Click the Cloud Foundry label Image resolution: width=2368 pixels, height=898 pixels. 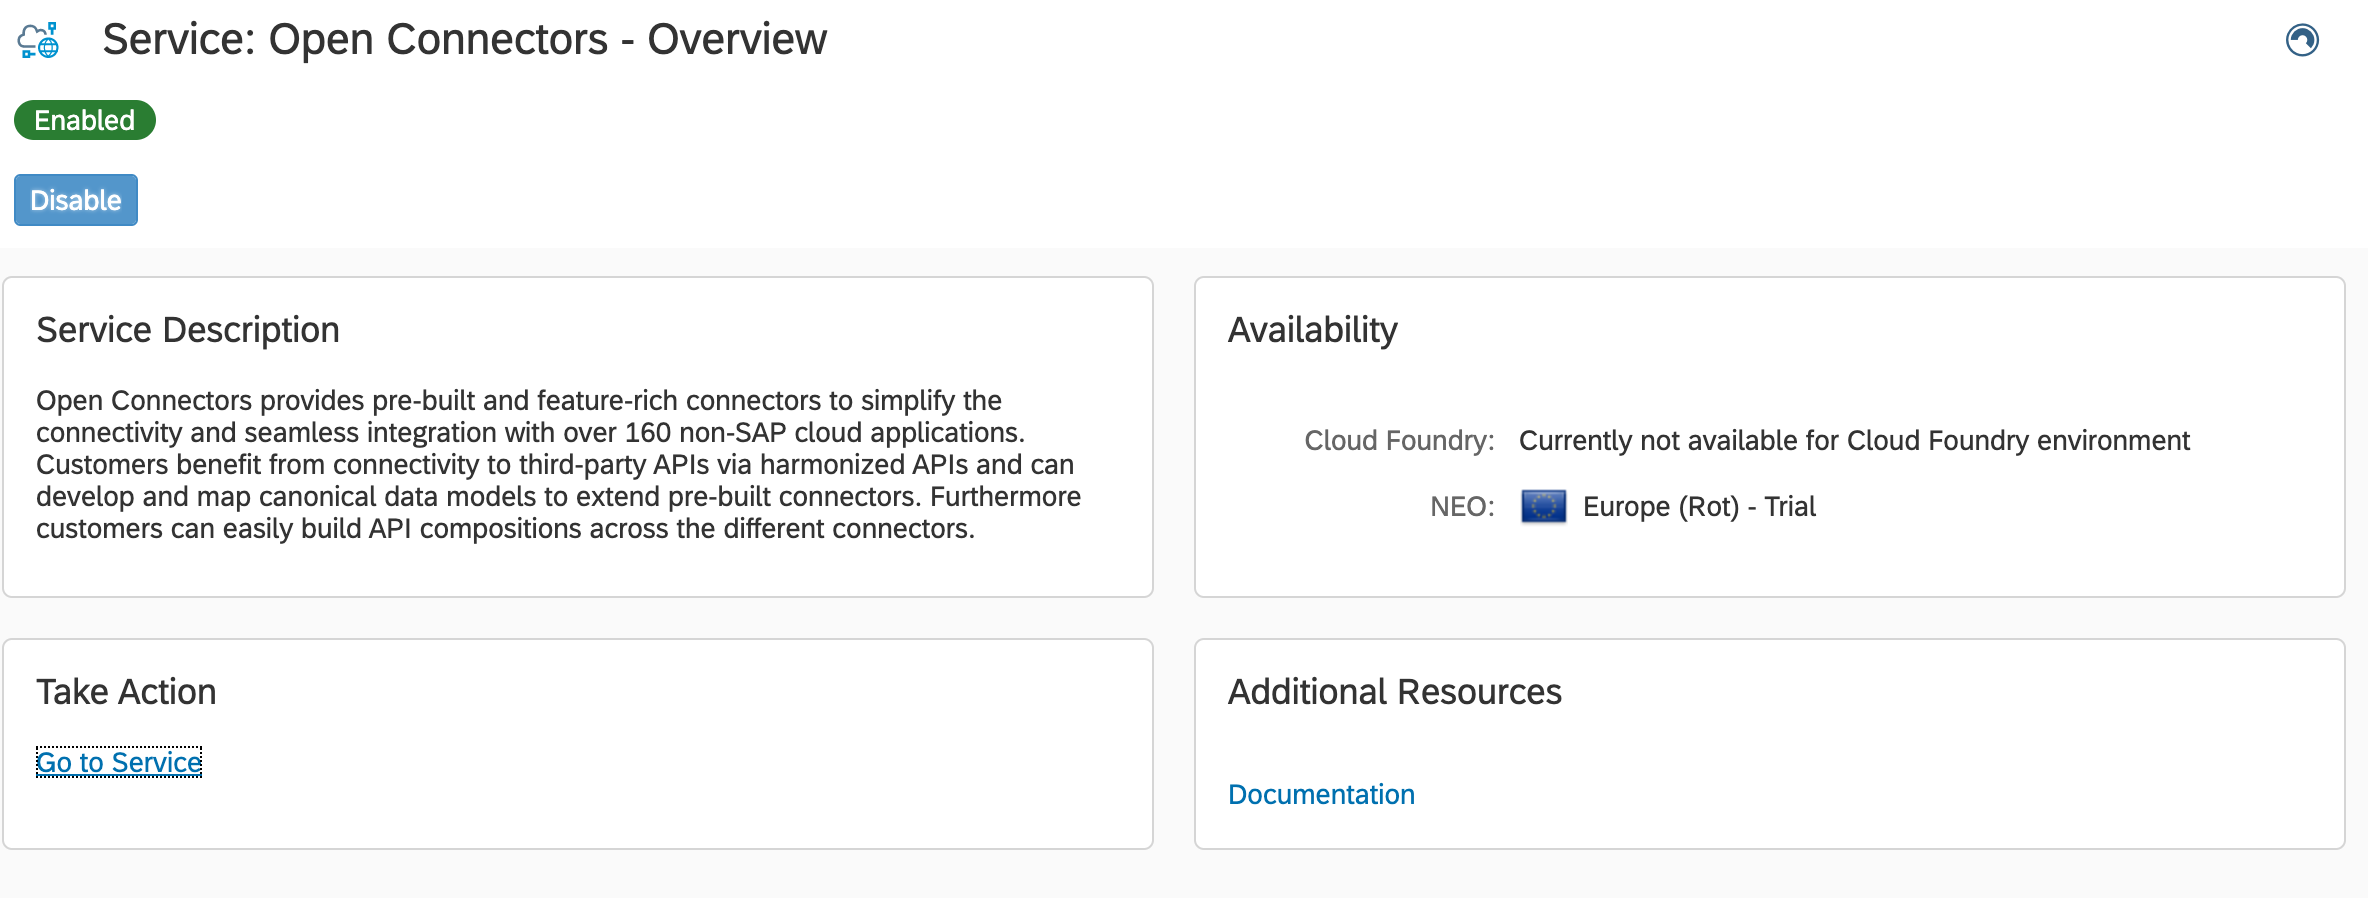(1398, 440)
